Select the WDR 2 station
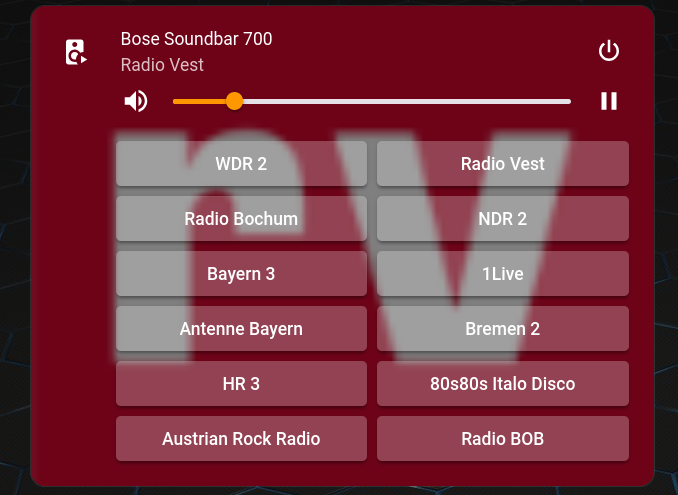Viewport: 678px width, 495px height. click(x=241, y=163)
